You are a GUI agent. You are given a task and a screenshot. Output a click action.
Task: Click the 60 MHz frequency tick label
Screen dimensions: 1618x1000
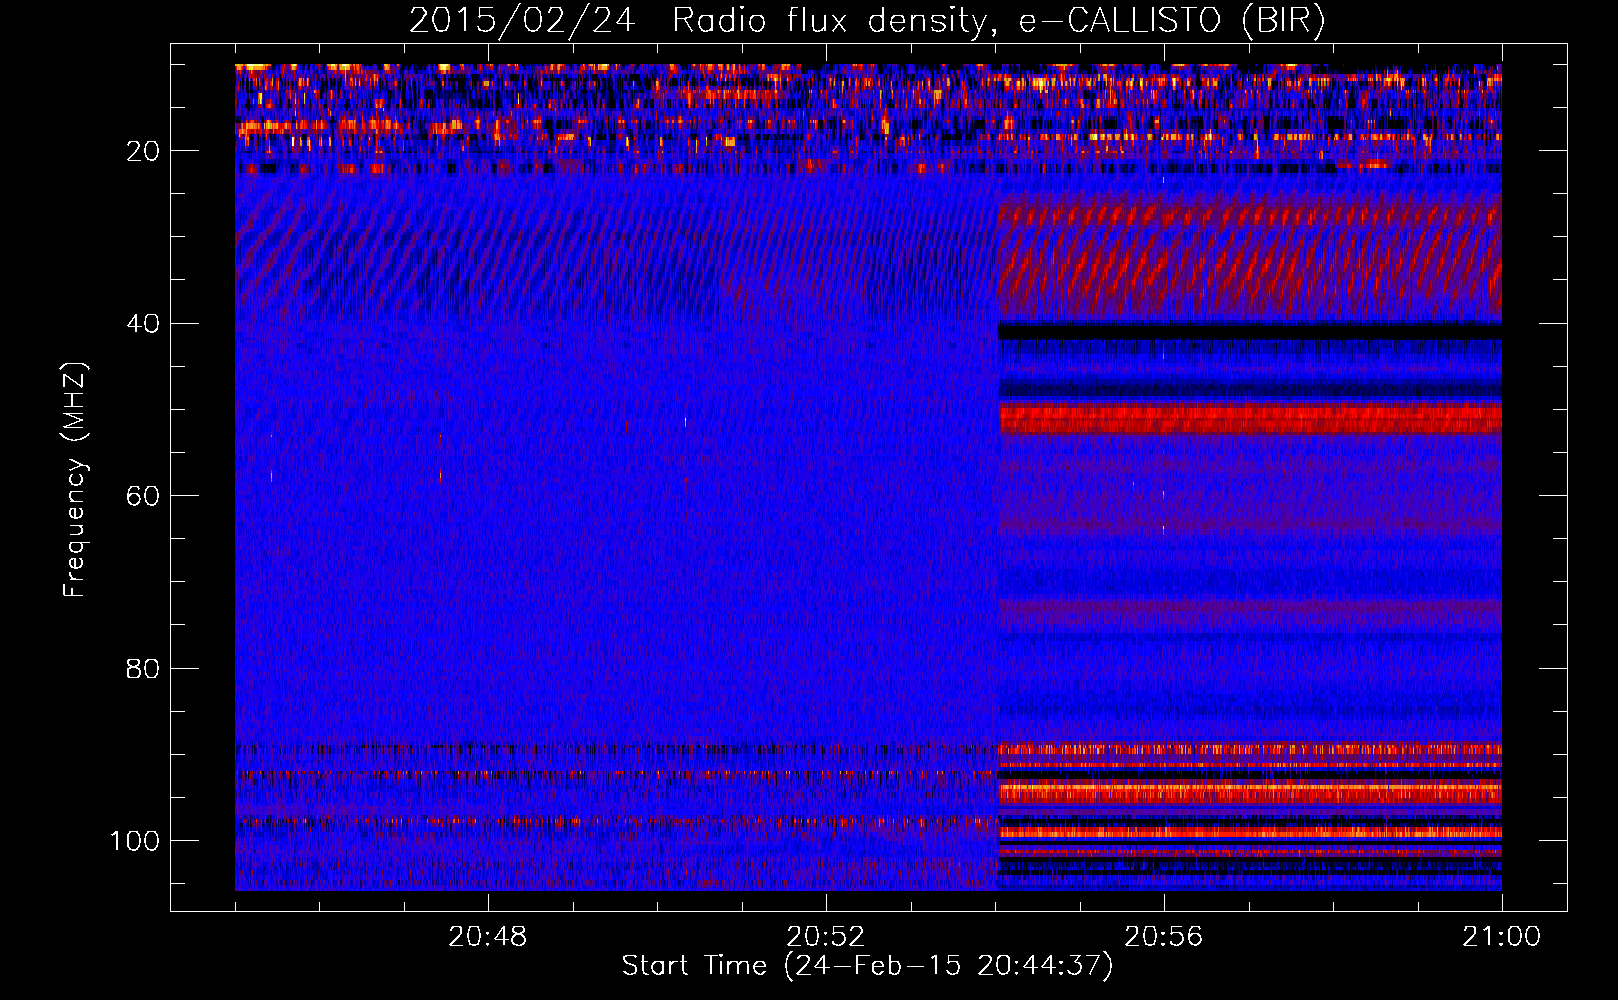click(143, 496)
